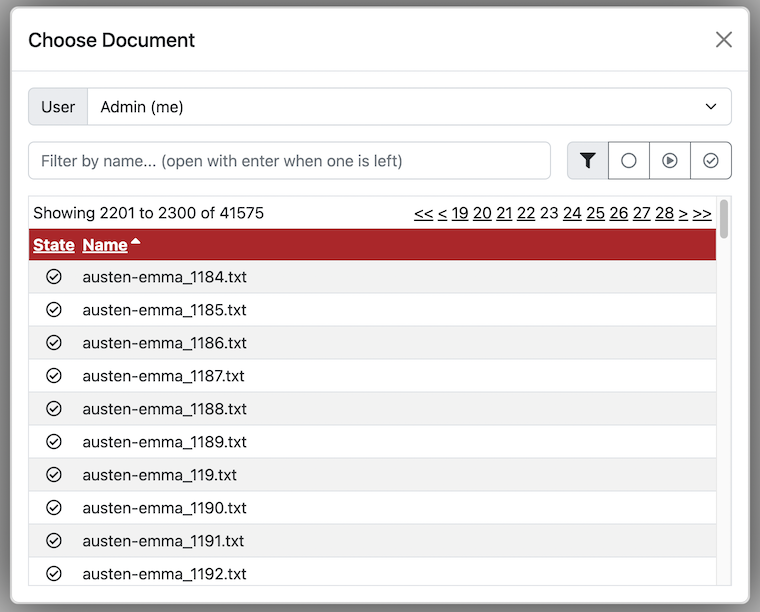Image resolution: width=760 pixels, height=612 pixels.
Task: Select austen-emma_119.txt from the list
Action: 159,475
